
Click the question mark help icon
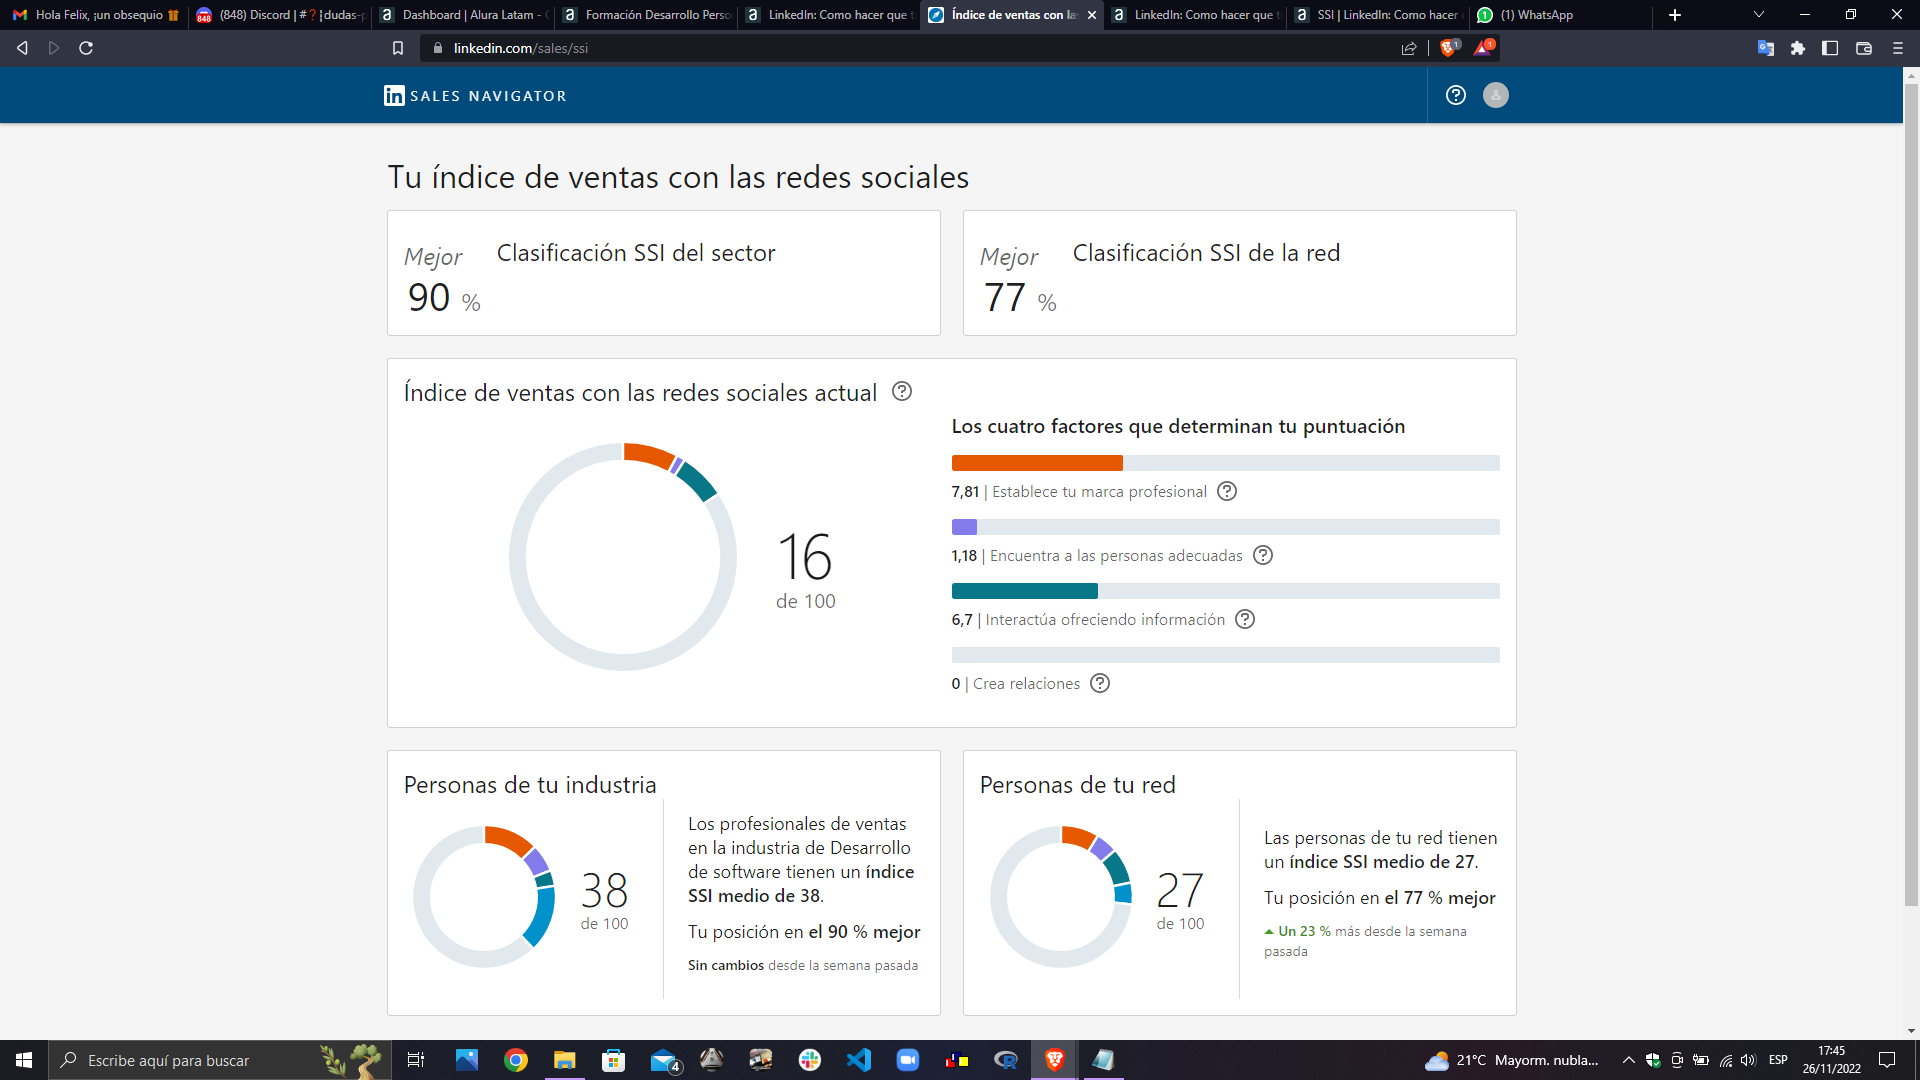point(1456,94)
